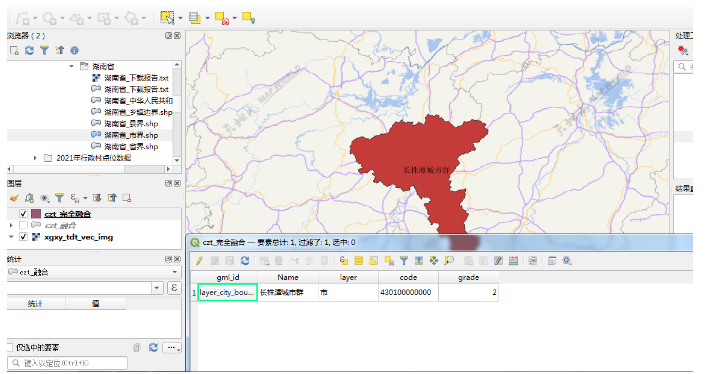
Task: Pan map to selected rows icon
Action: click(x=434, y=260)
